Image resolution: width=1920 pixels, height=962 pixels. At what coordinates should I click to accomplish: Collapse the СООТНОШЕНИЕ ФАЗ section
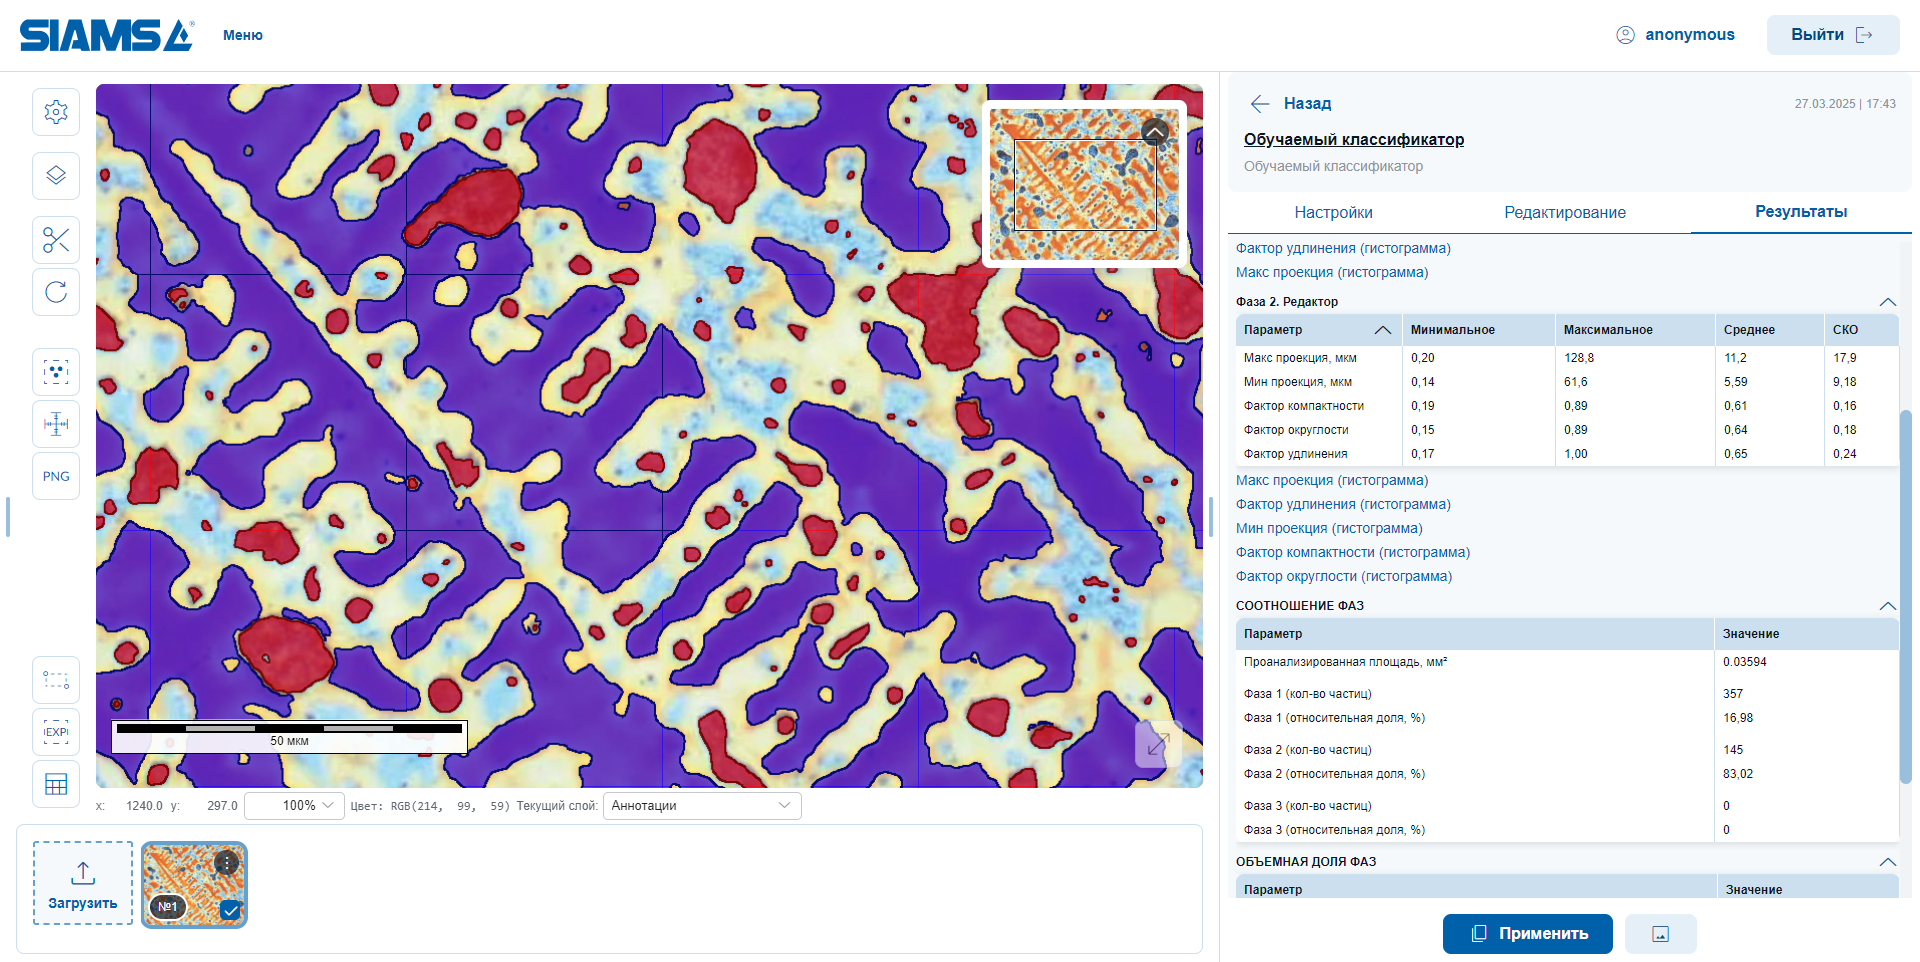[x=1887, y=606]
